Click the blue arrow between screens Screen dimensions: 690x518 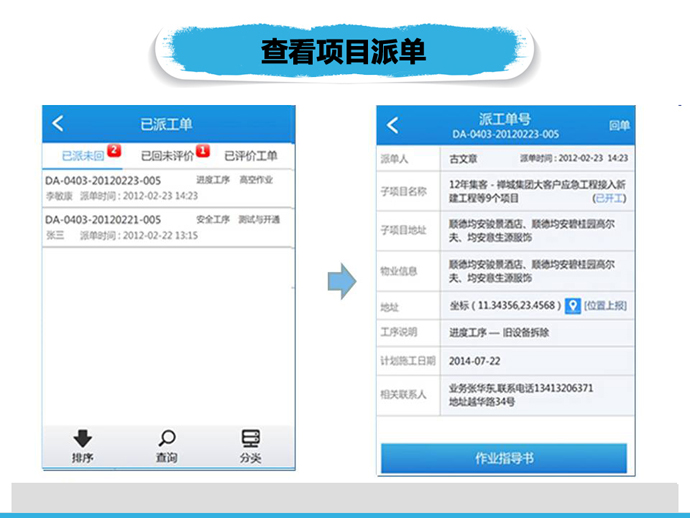coord(342,281)
